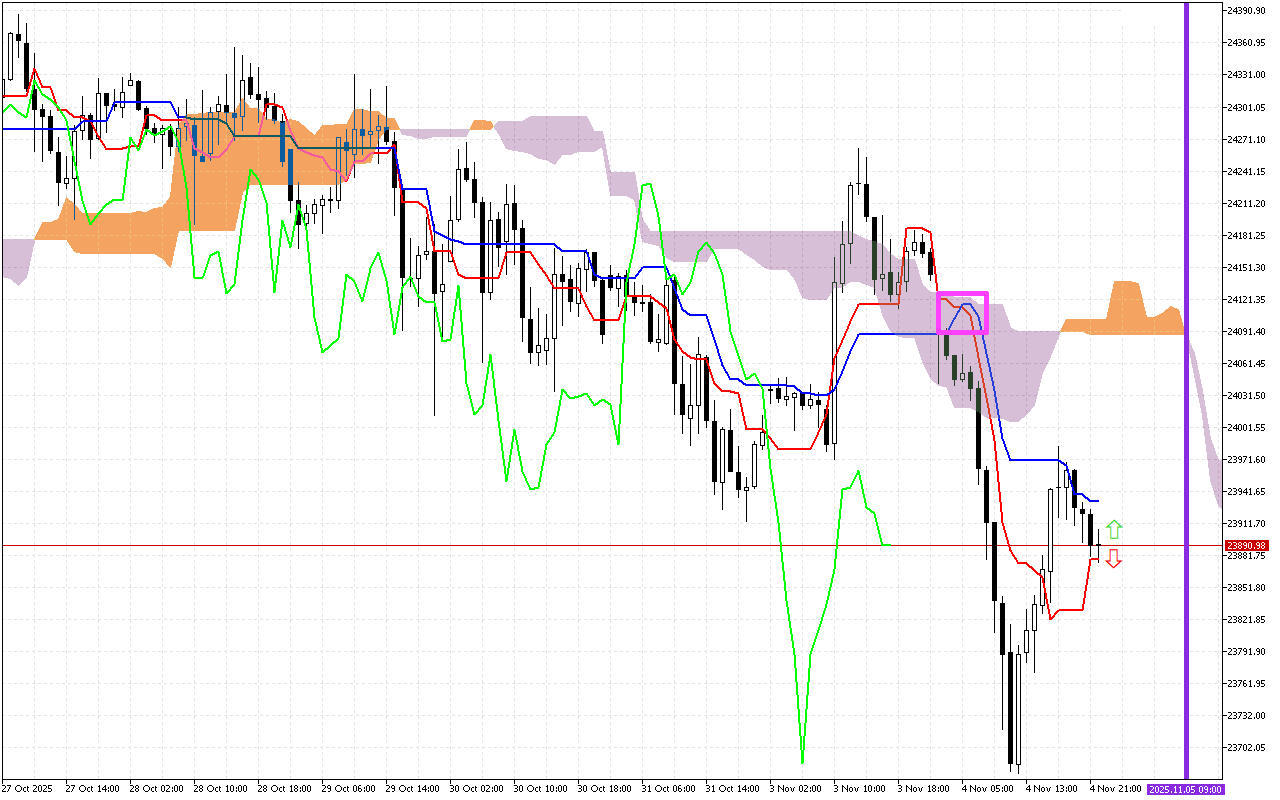
Task: Click the green up arrow marker
Action: [1114, 529]
